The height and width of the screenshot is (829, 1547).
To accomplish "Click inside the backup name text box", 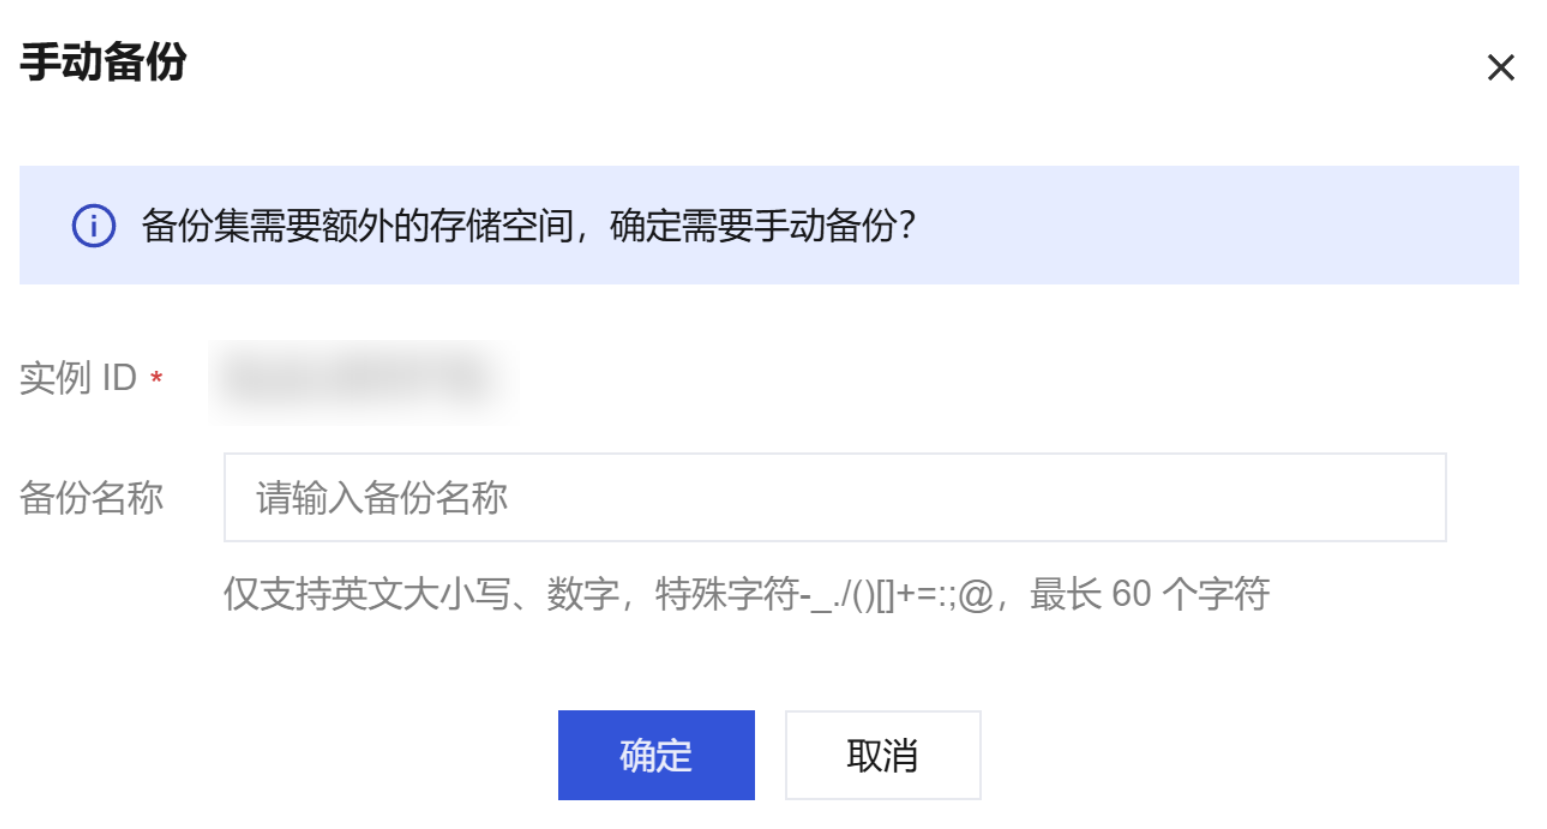I will tap(900, 497).
